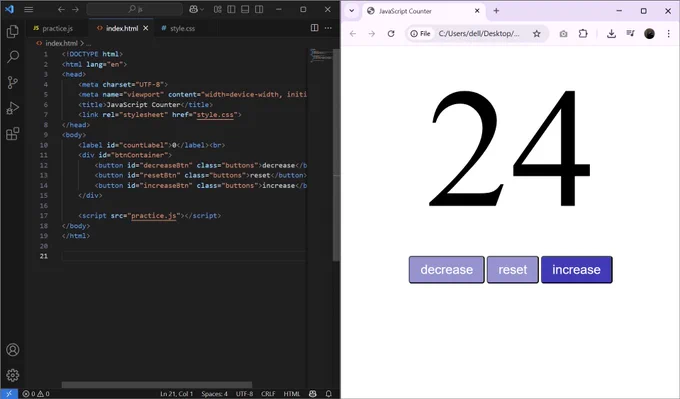Close the JavaScript Counter browser tab

tap(477, 11)
